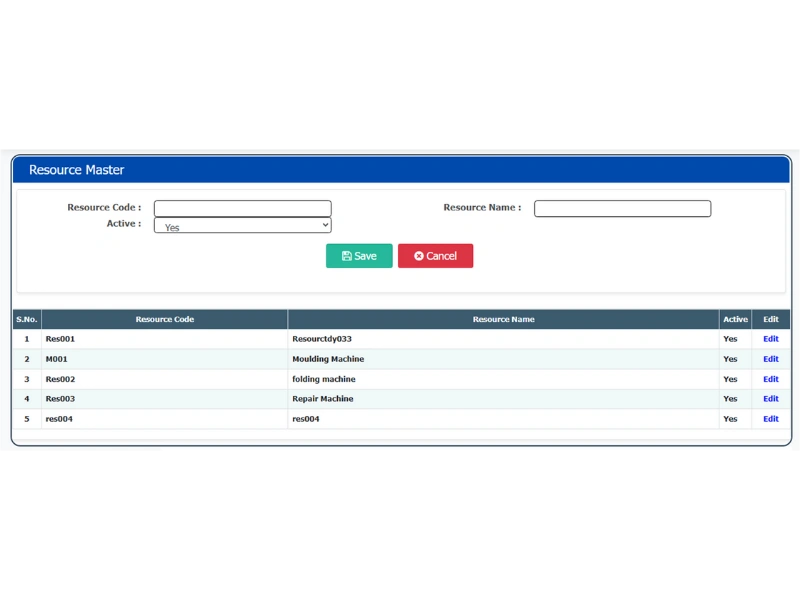Edit the folding machine resource

[x=770, y=378]
